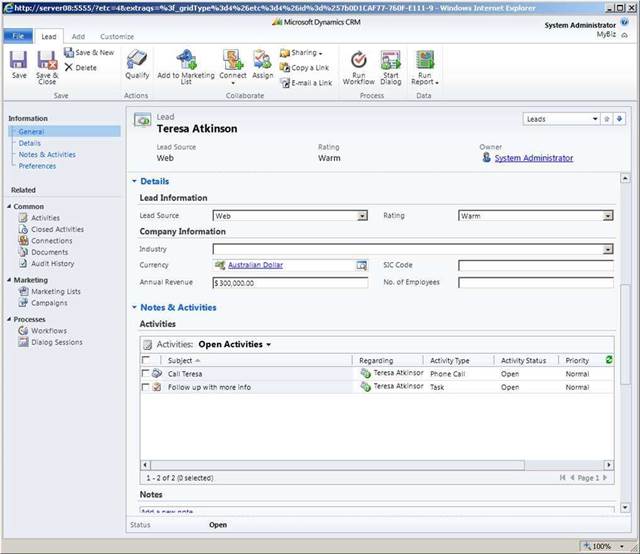Click Copy a Link in ribbon
This screenshot has height=554, width=640.
click(304, 68)
